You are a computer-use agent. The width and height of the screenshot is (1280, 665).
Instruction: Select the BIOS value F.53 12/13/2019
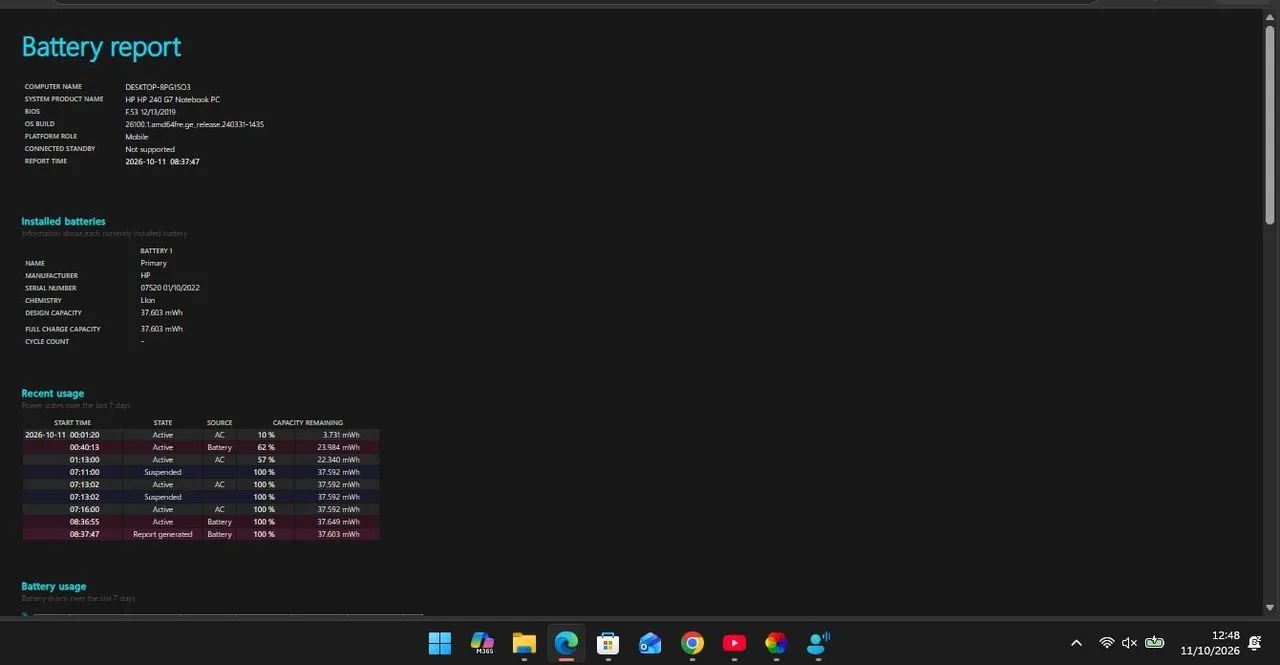(150, 112)
